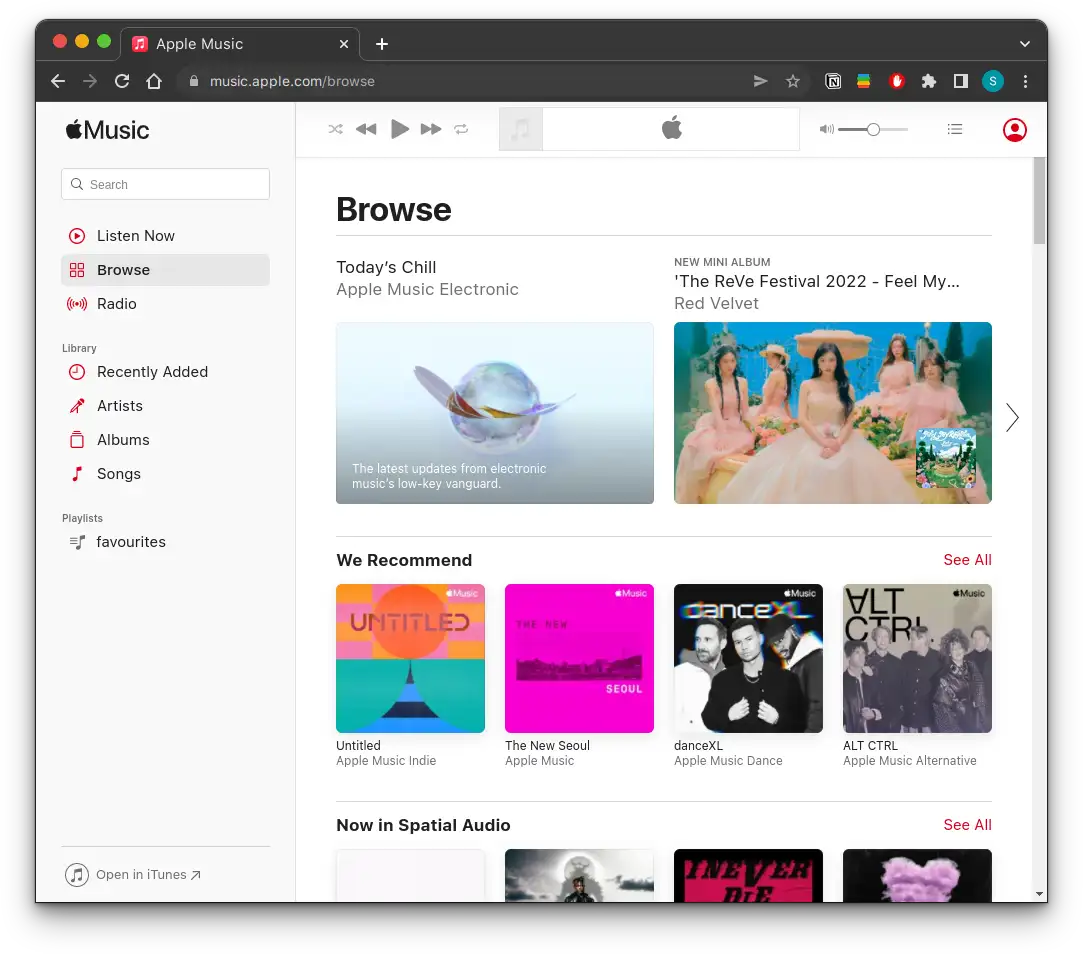The height and width of the screenshot is (954, 1083).
Task: Open the Untitled playlist cover
Action: pos(410,658)
